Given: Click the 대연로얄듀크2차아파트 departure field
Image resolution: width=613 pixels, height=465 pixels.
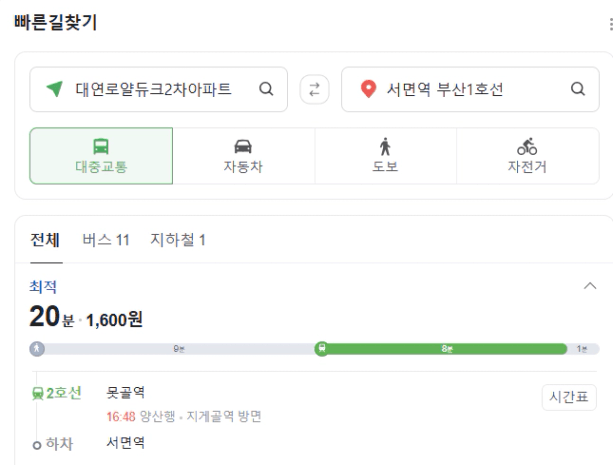Looking at the screenshot, I should click(159, 89).
